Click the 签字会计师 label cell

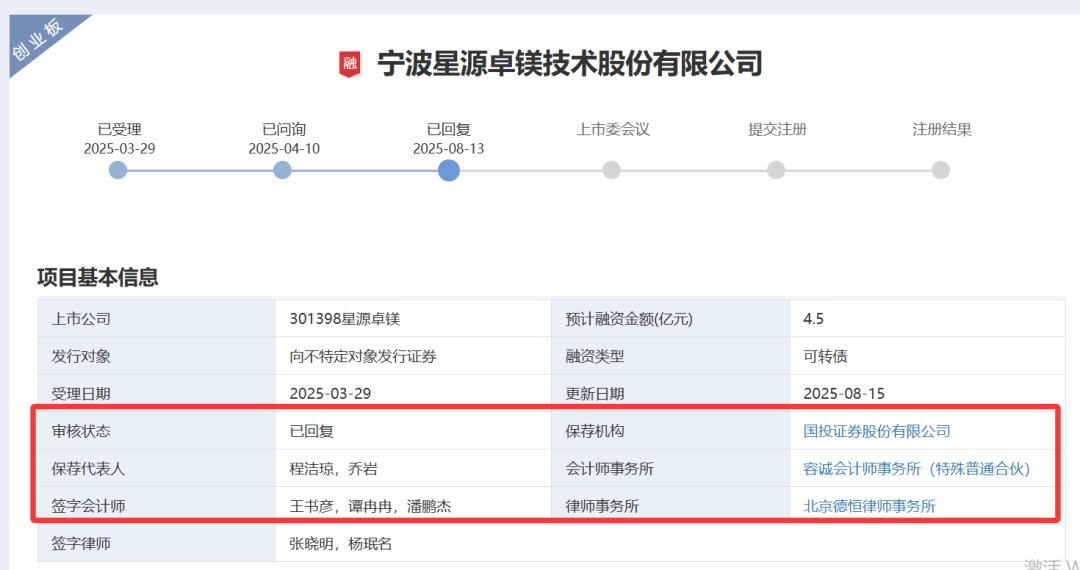(156, 506)
